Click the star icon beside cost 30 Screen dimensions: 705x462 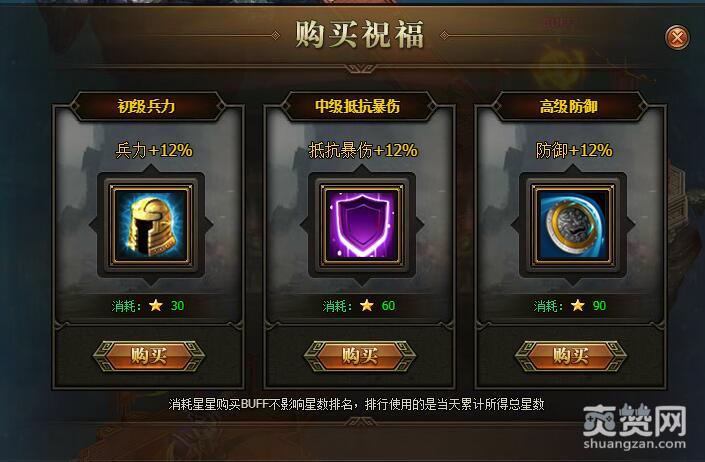[x=156, y=306]
